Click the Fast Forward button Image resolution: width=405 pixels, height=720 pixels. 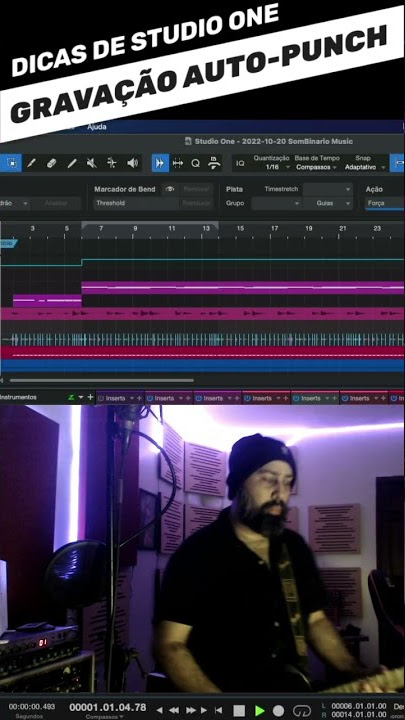point(191,710)
